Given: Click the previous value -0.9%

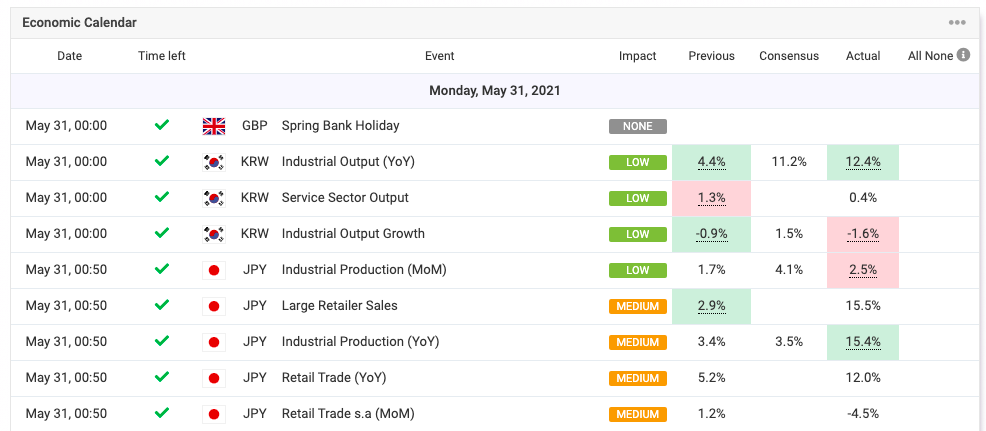Looking at the screenshot, I should 711,233.
